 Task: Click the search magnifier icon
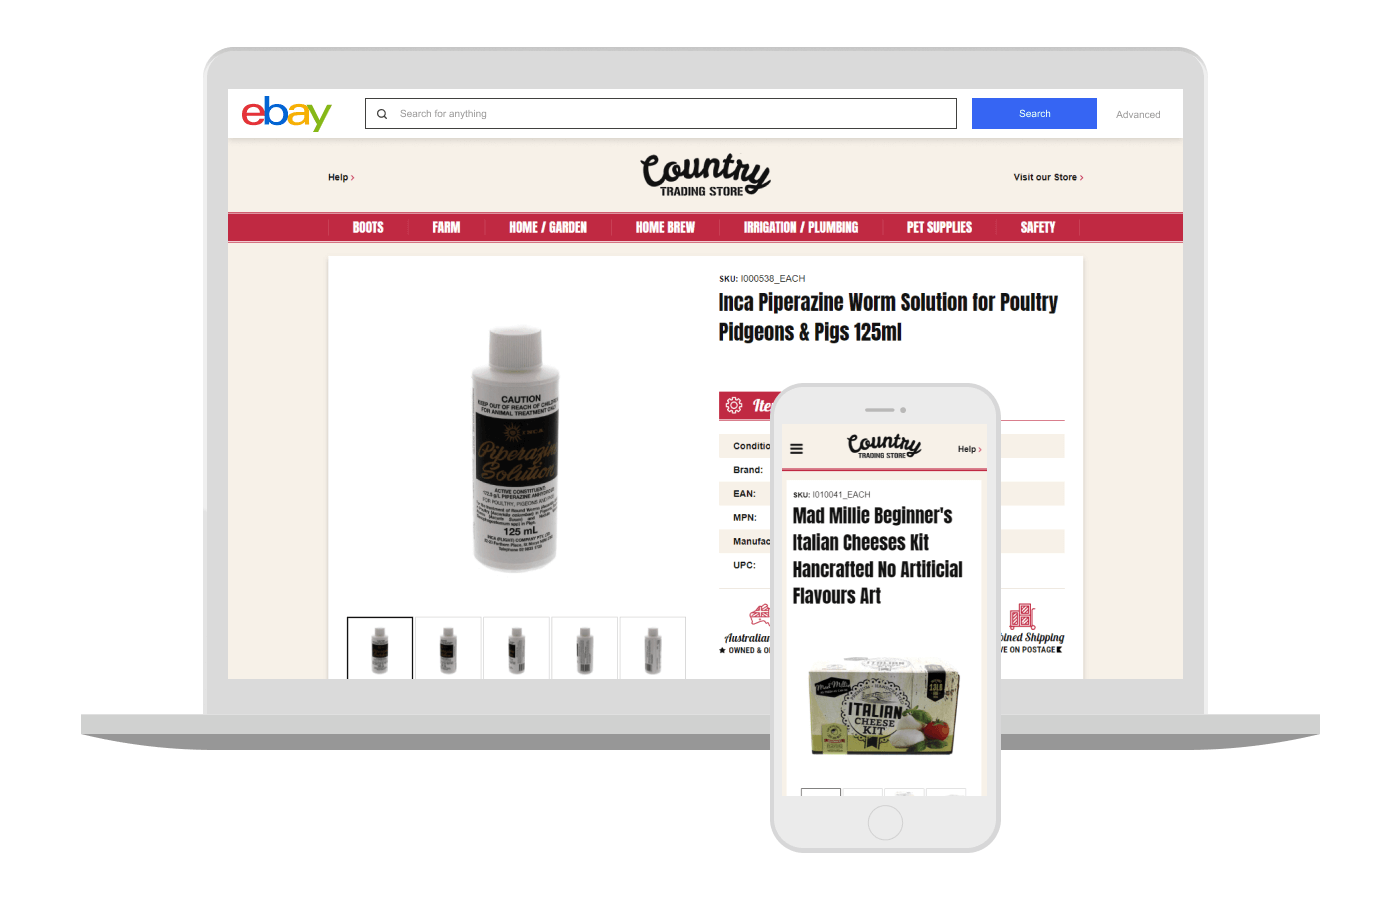pyautogui.click(x=382, y=114)
